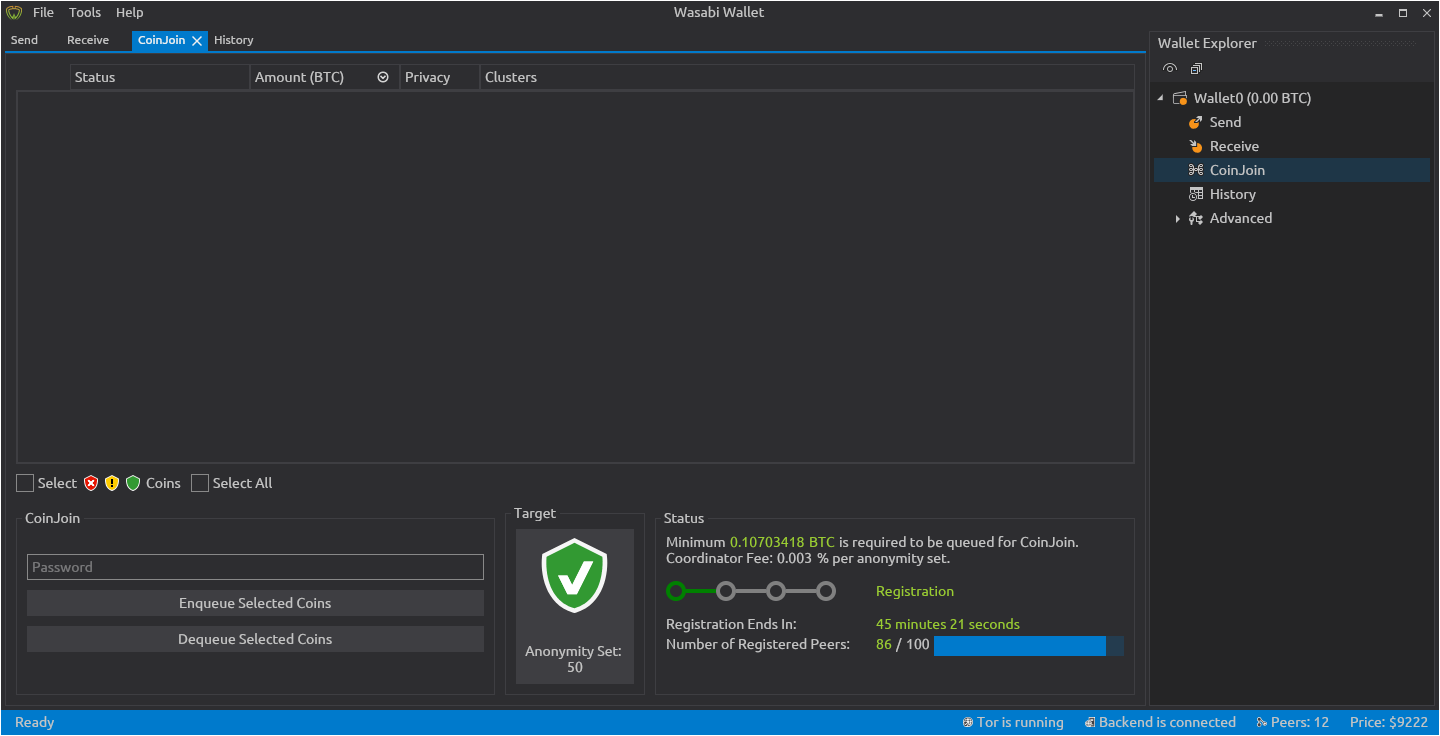Screen dimensions: 1440x736
Task: Sort coins by the Privacy column header
Action: tap(440, 77)
